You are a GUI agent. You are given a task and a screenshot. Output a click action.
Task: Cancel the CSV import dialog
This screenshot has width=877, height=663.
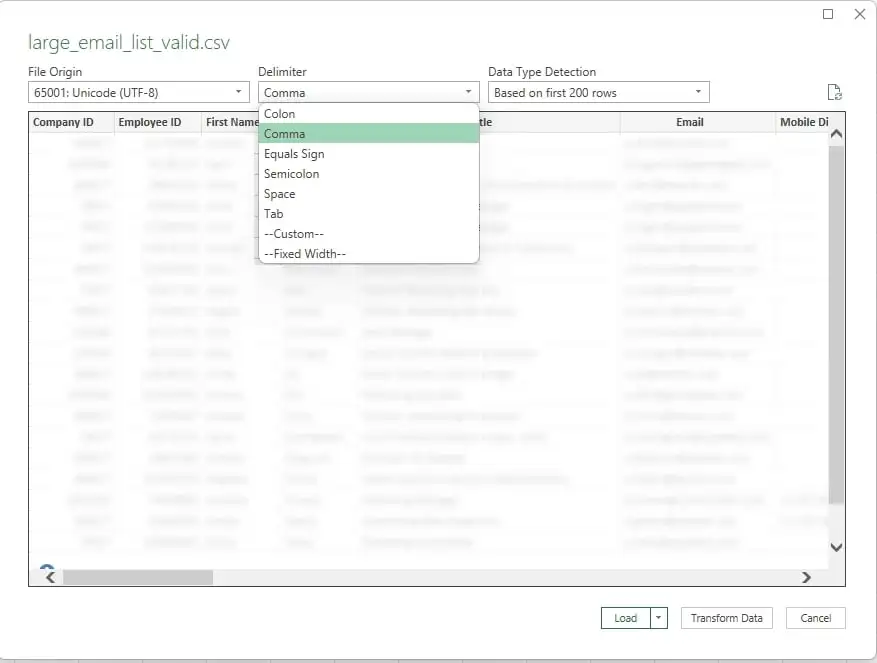click(x=815, y=618)
